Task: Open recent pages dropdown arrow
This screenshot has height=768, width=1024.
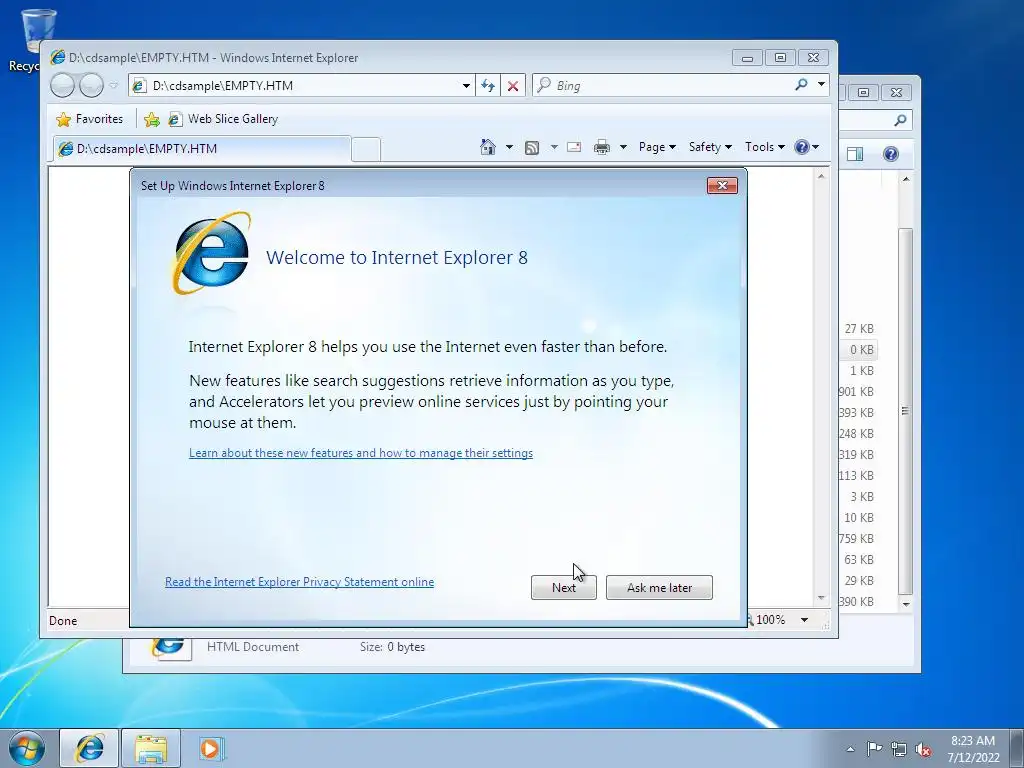Action: (x=114, y=86)
